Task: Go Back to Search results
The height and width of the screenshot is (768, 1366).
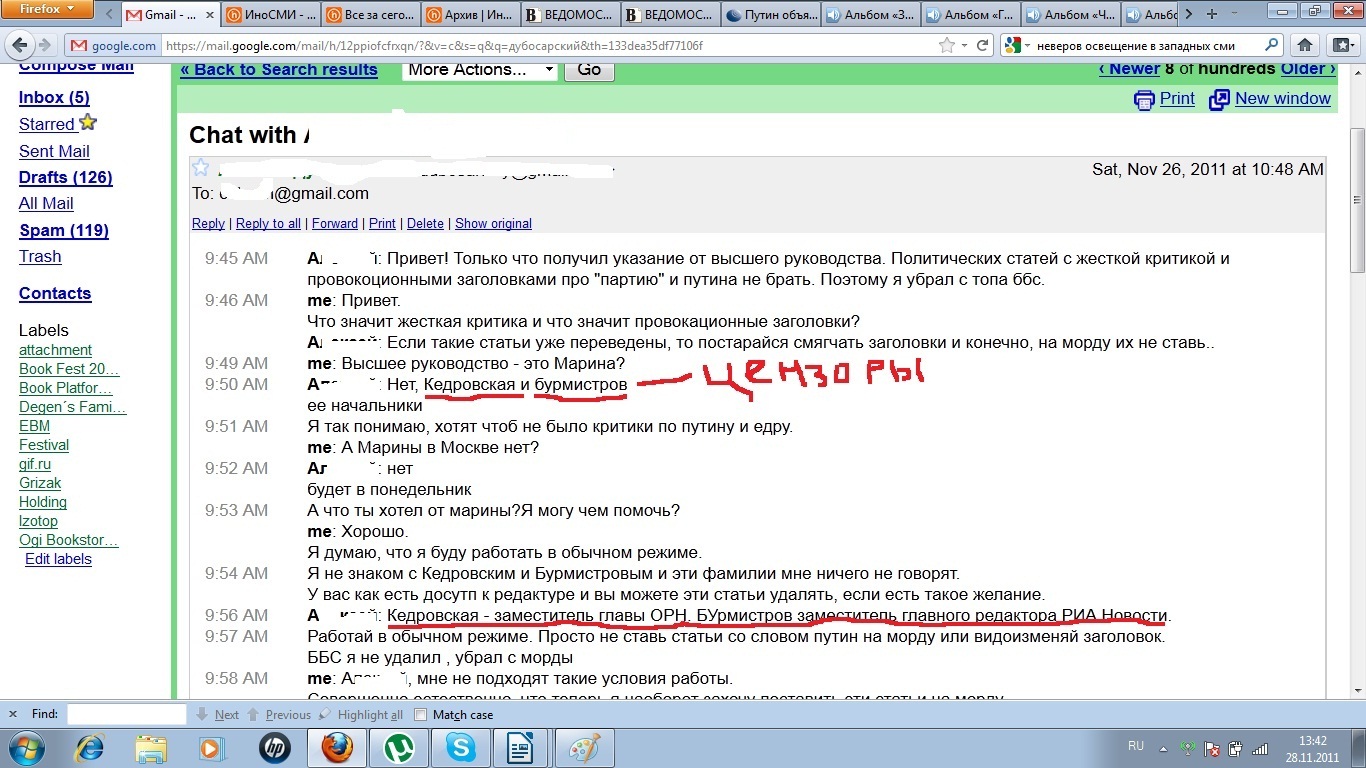Action: (279, 70)
